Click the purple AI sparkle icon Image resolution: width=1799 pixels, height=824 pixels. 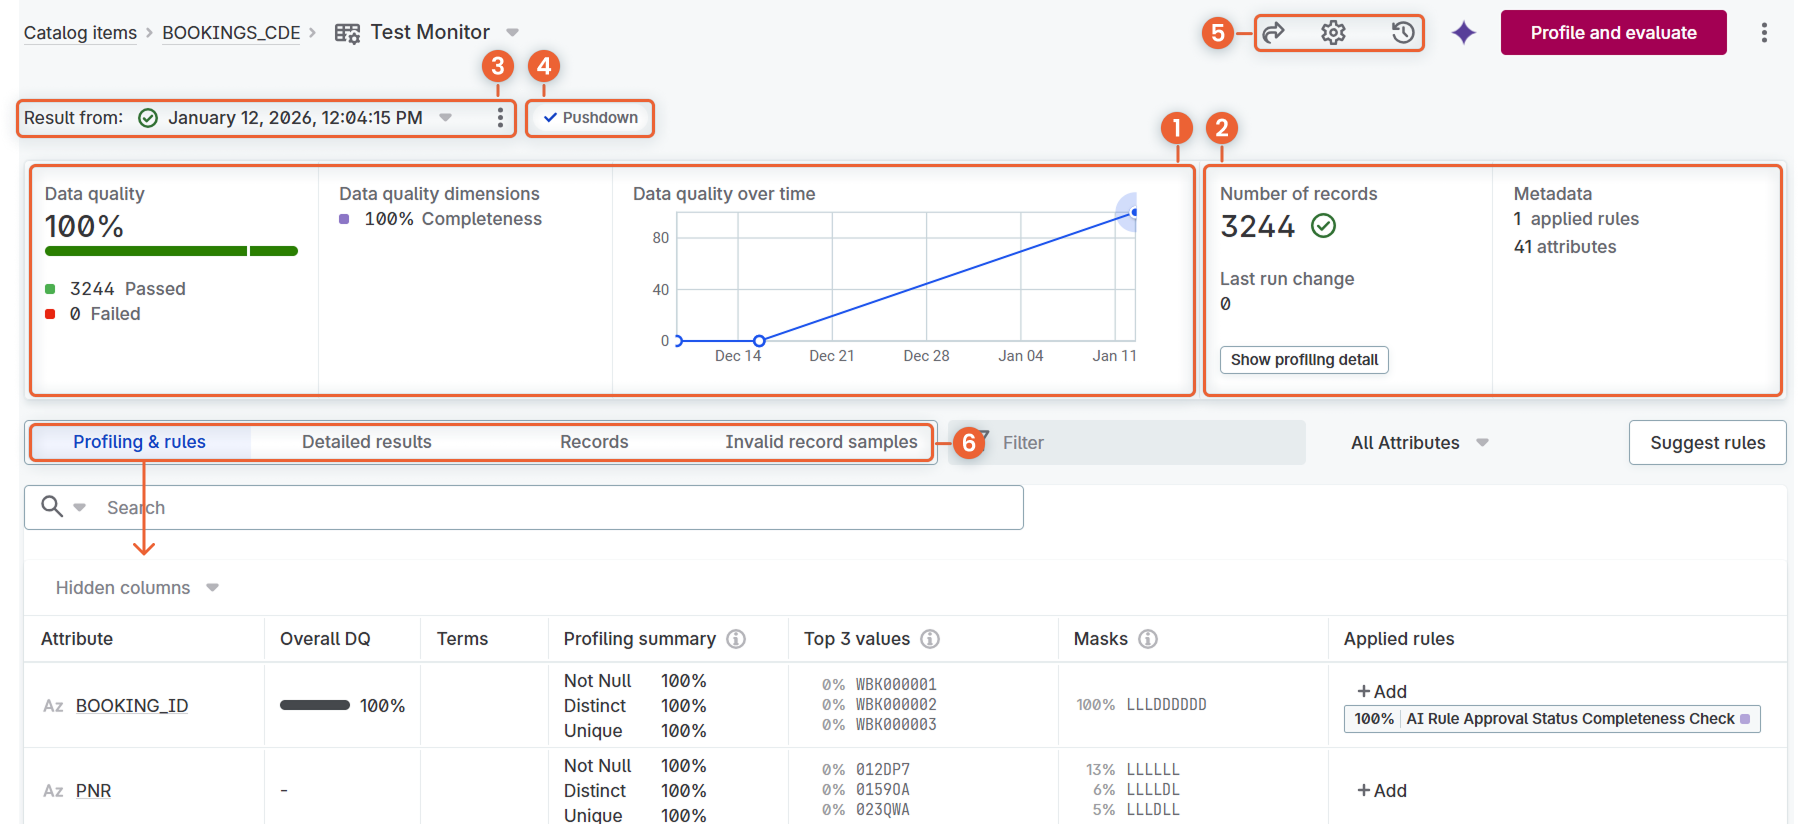coord(1464,33)
